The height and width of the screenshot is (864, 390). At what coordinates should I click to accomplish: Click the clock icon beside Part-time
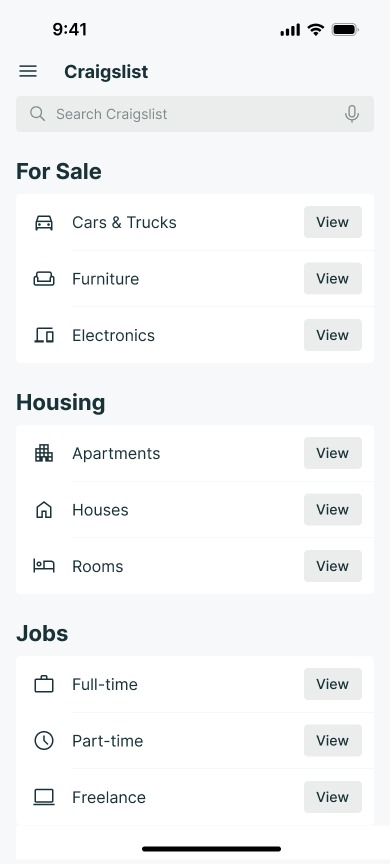click(x=44, y=741)
